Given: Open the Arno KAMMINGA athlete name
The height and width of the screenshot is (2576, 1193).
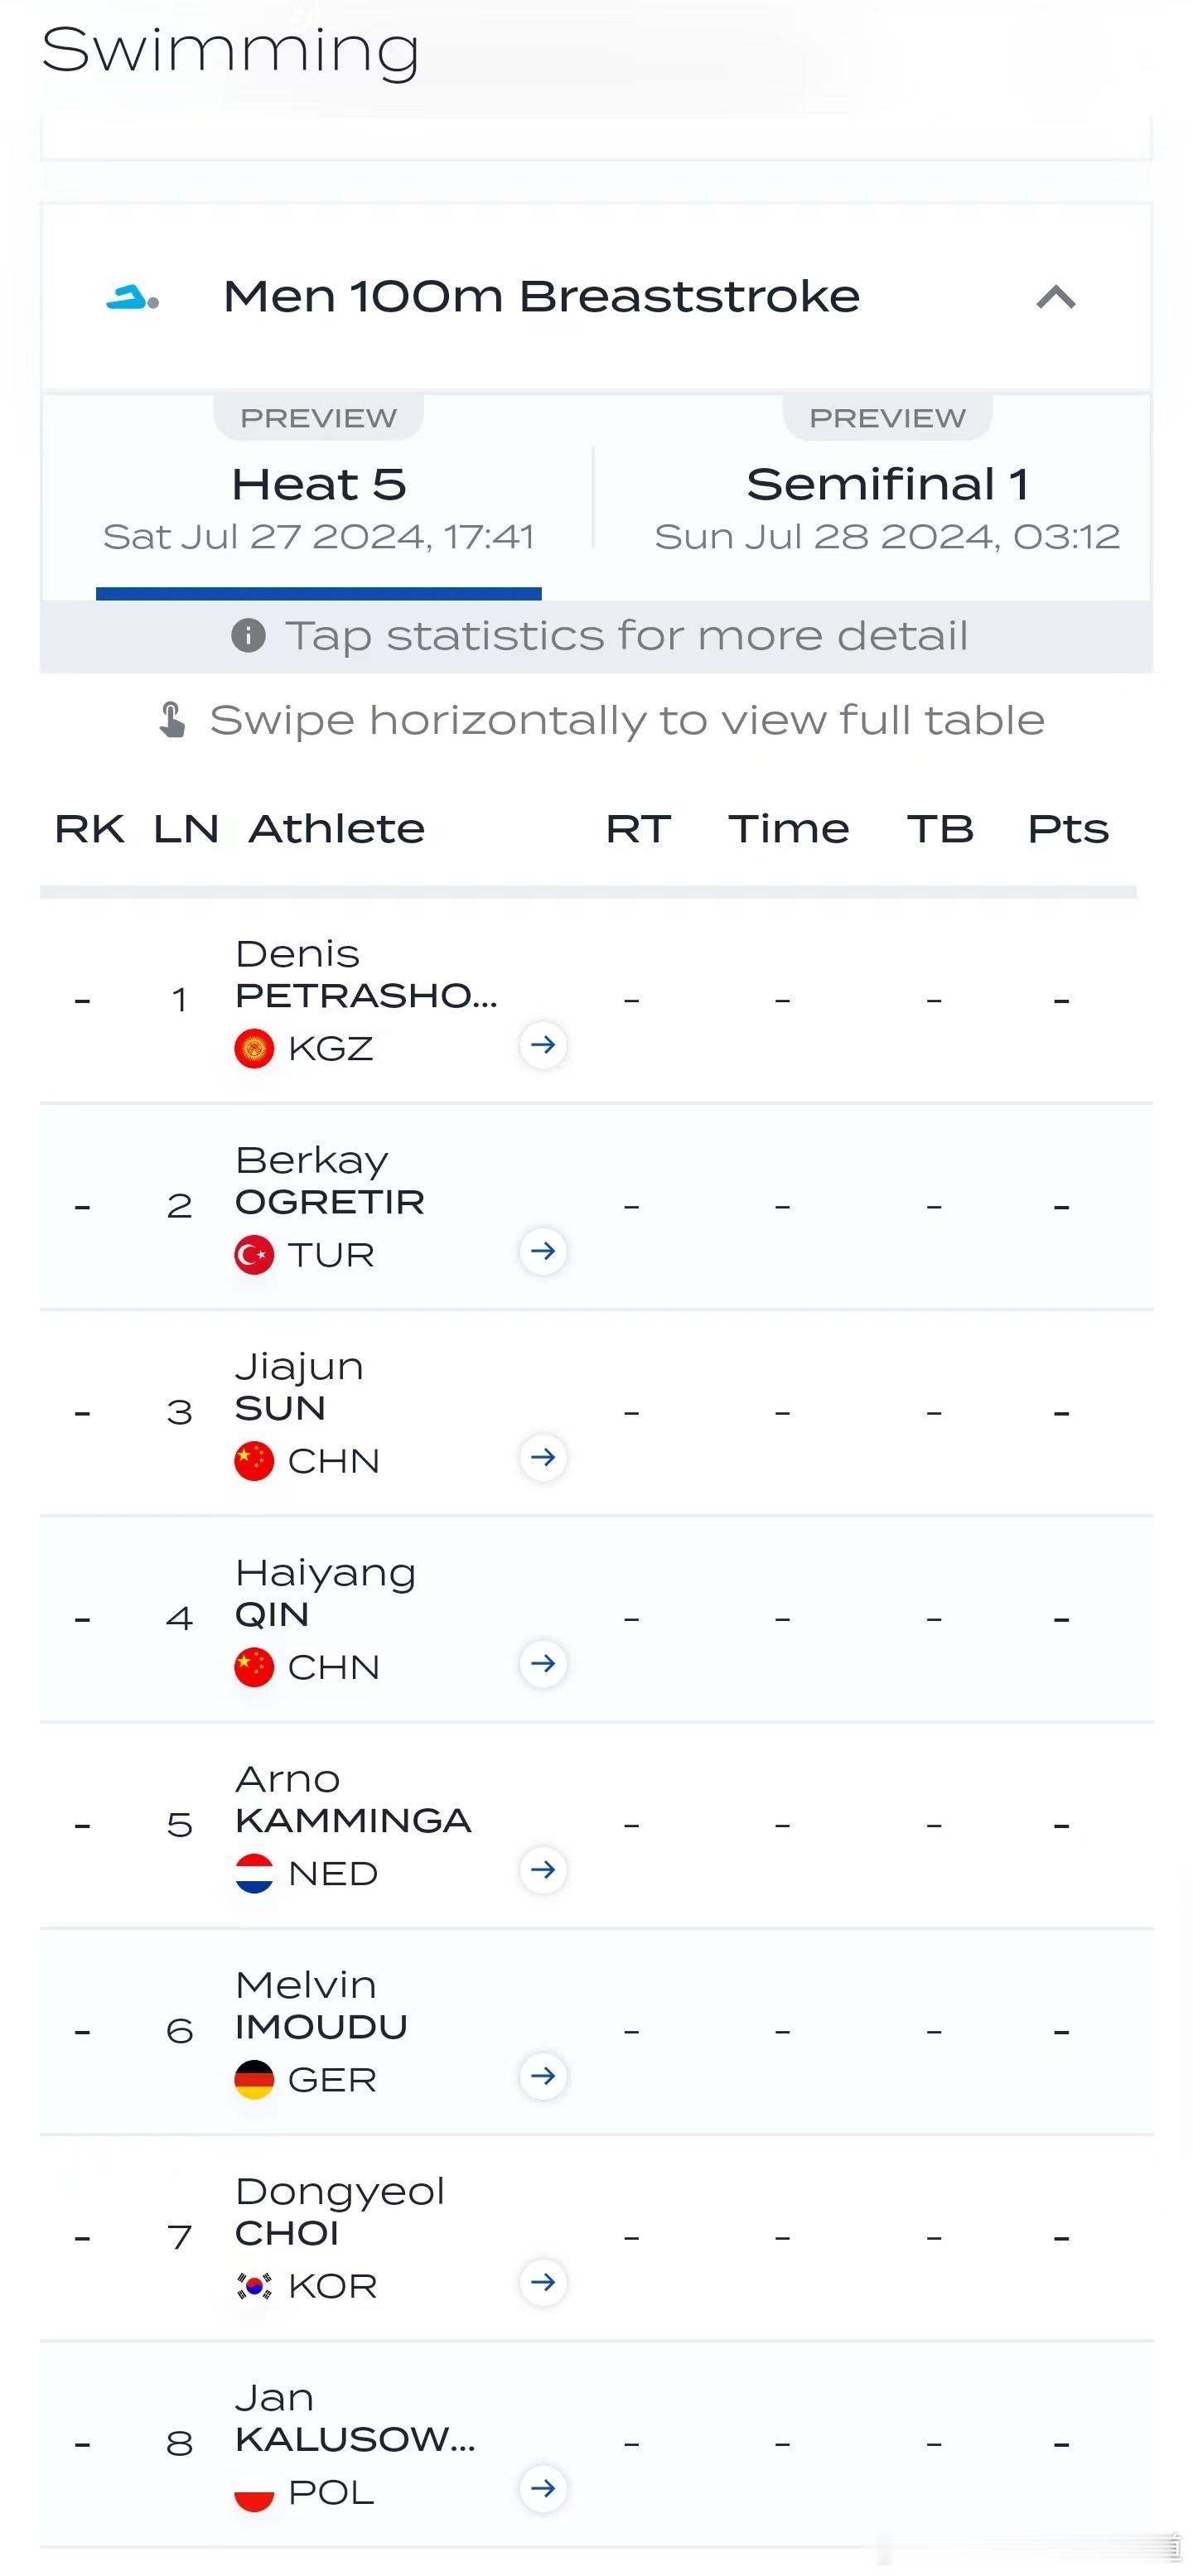Looking at the screenshot, I should 353,1800.
